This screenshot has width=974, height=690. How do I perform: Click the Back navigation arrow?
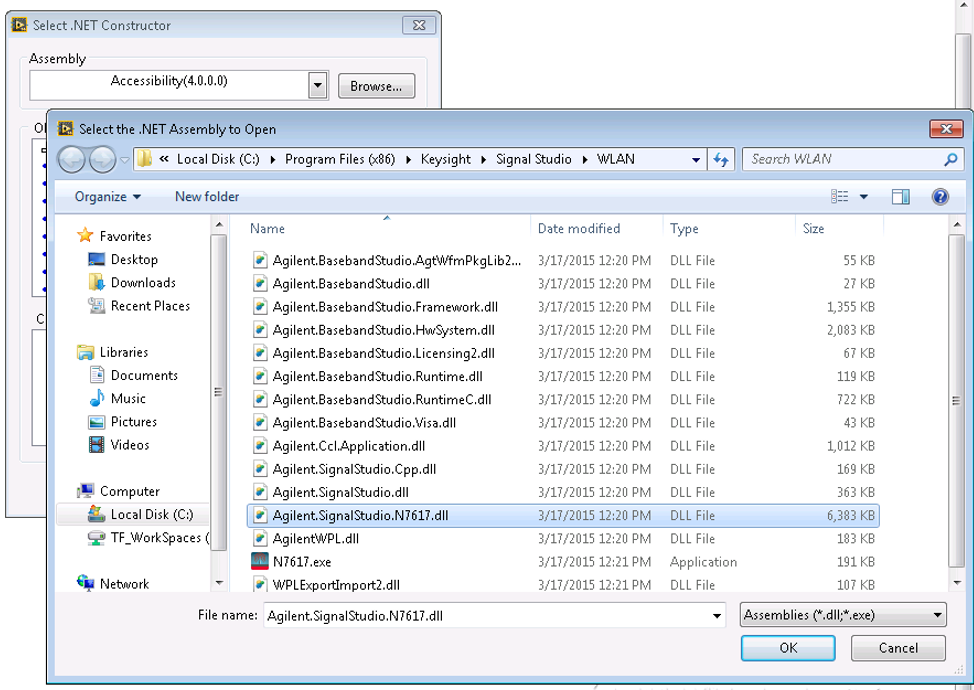[x=73, y=159]
